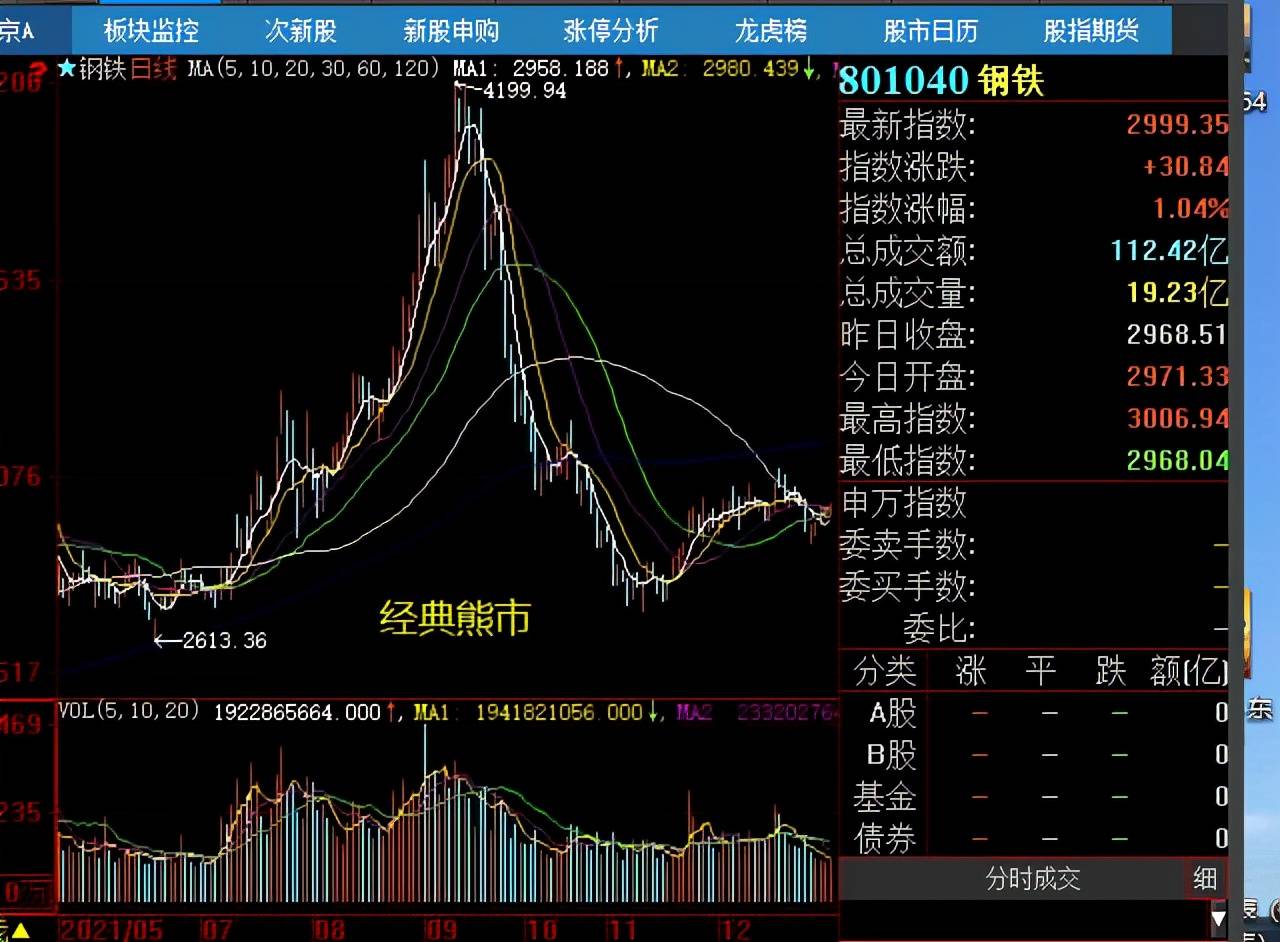The image size is (1280, 942).
Task: Click the 4199.94 peak price label
Action: point(524,91)
